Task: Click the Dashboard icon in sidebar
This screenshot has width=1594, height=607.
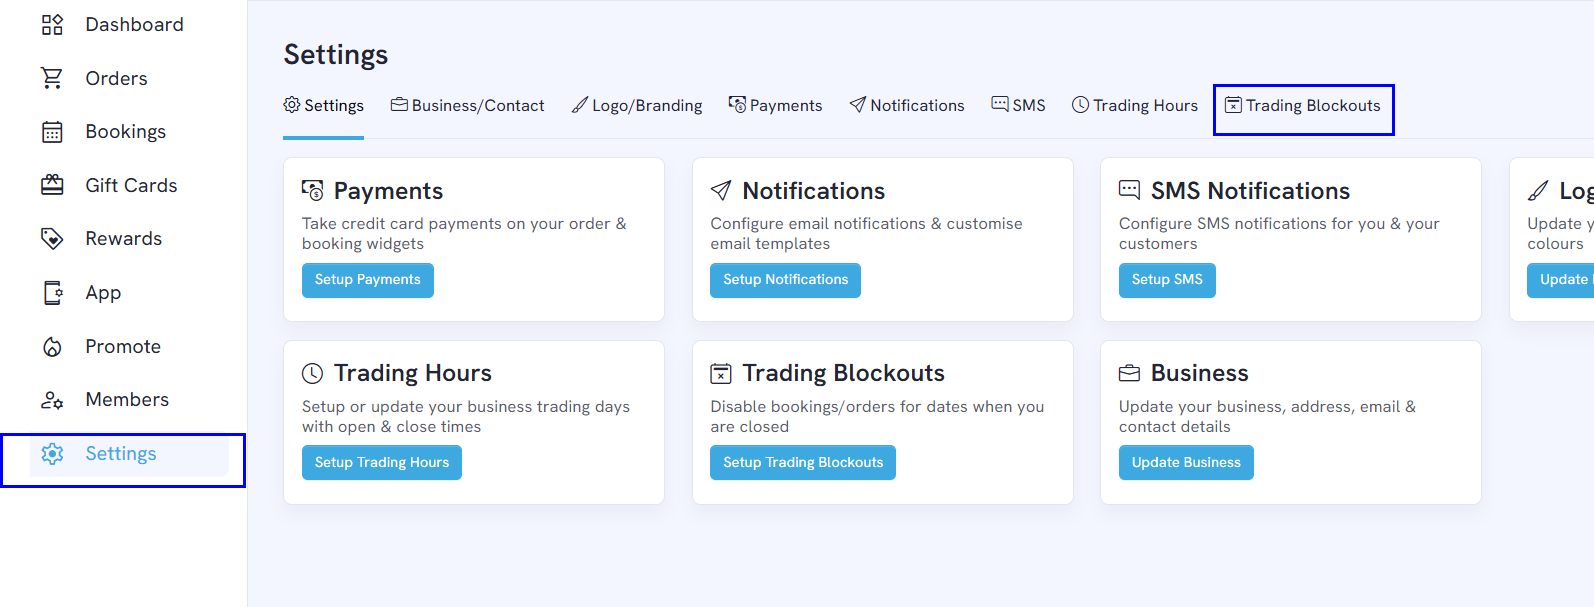Action: point(52,25)
